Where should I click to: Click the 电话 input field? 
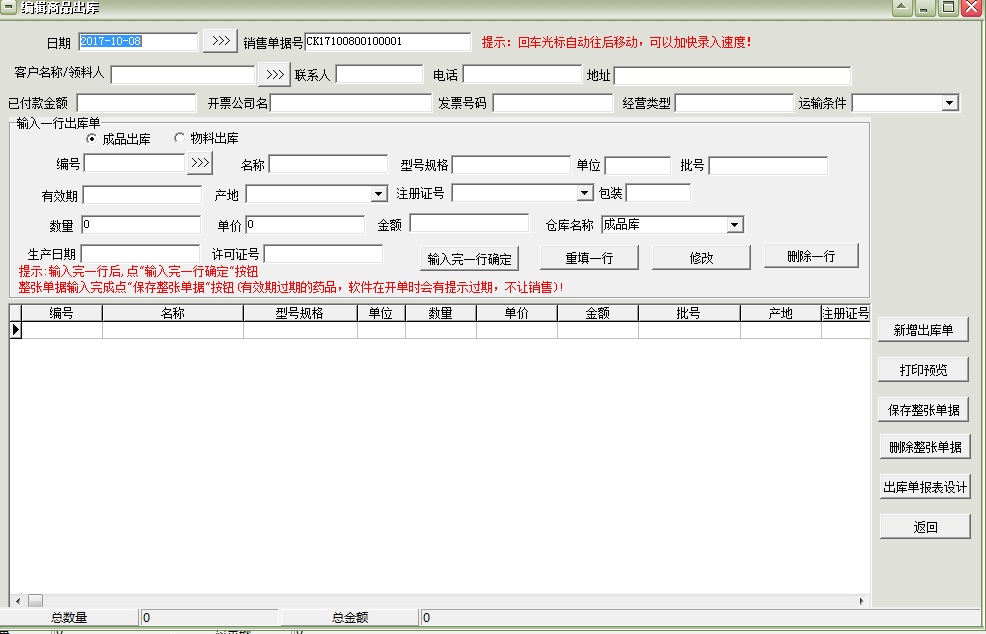tap(522, 74)
